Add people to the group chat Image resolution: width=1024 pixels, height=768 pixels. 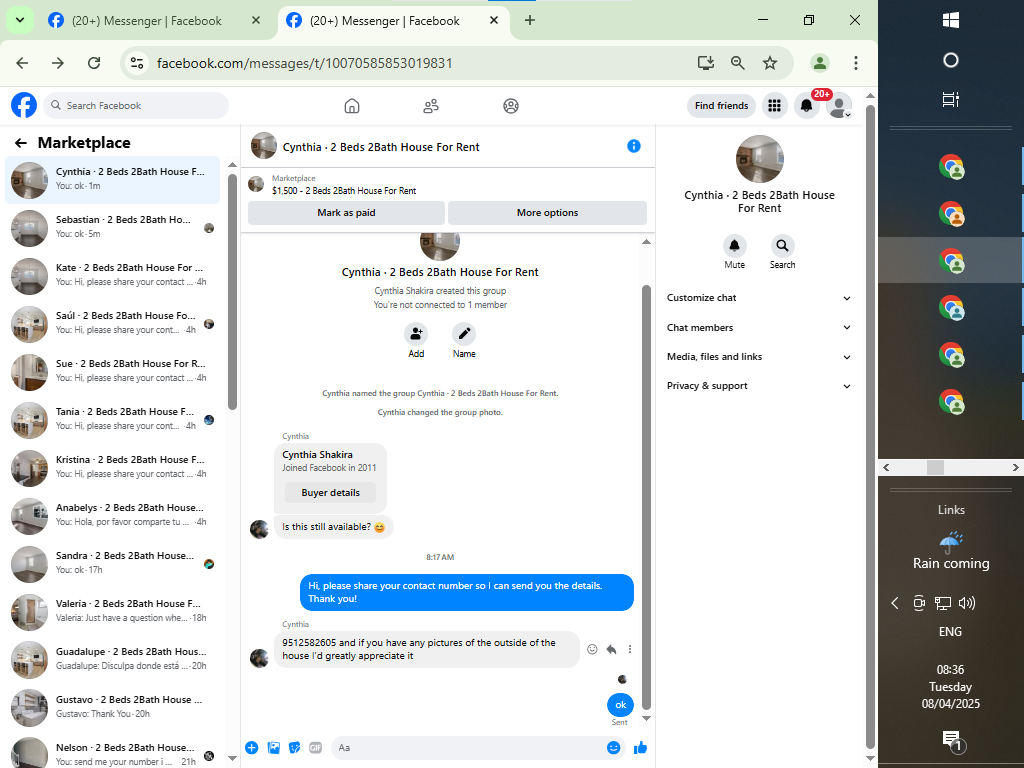[416, 334]
